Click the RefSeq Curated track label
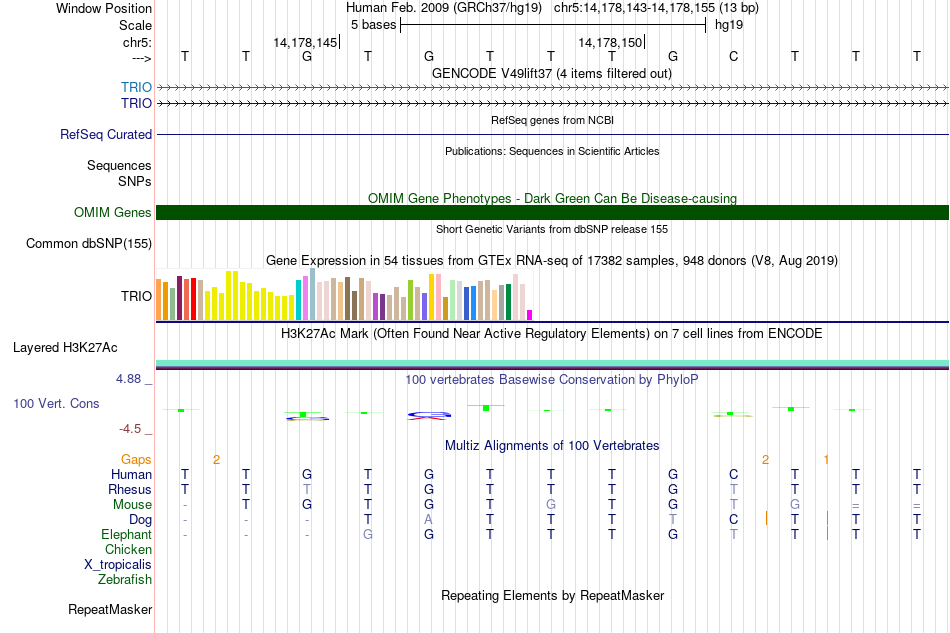950x633 pixels. 106,134
